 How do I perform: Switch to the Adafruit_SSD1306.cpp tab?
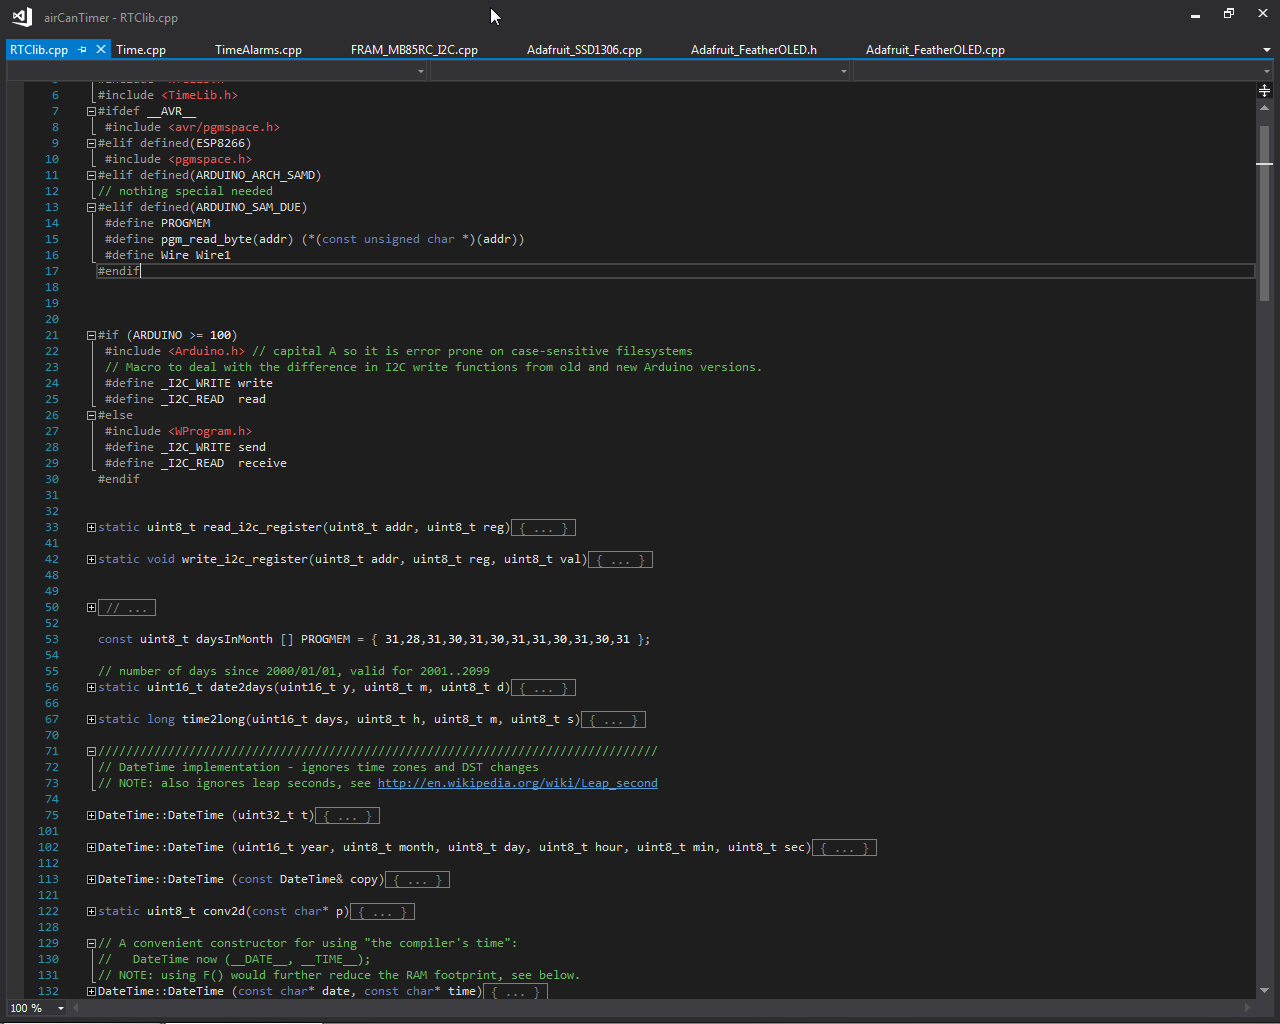(x=584, y=49)
